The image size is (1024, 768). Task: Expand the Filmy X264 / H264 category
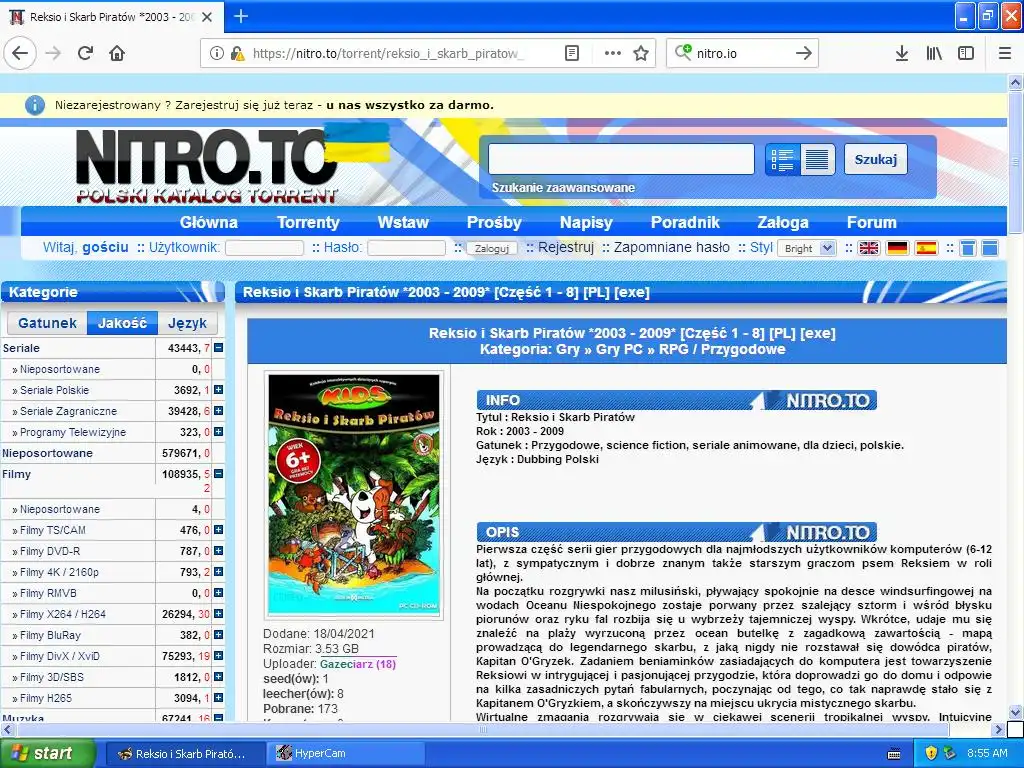[219, 614]
